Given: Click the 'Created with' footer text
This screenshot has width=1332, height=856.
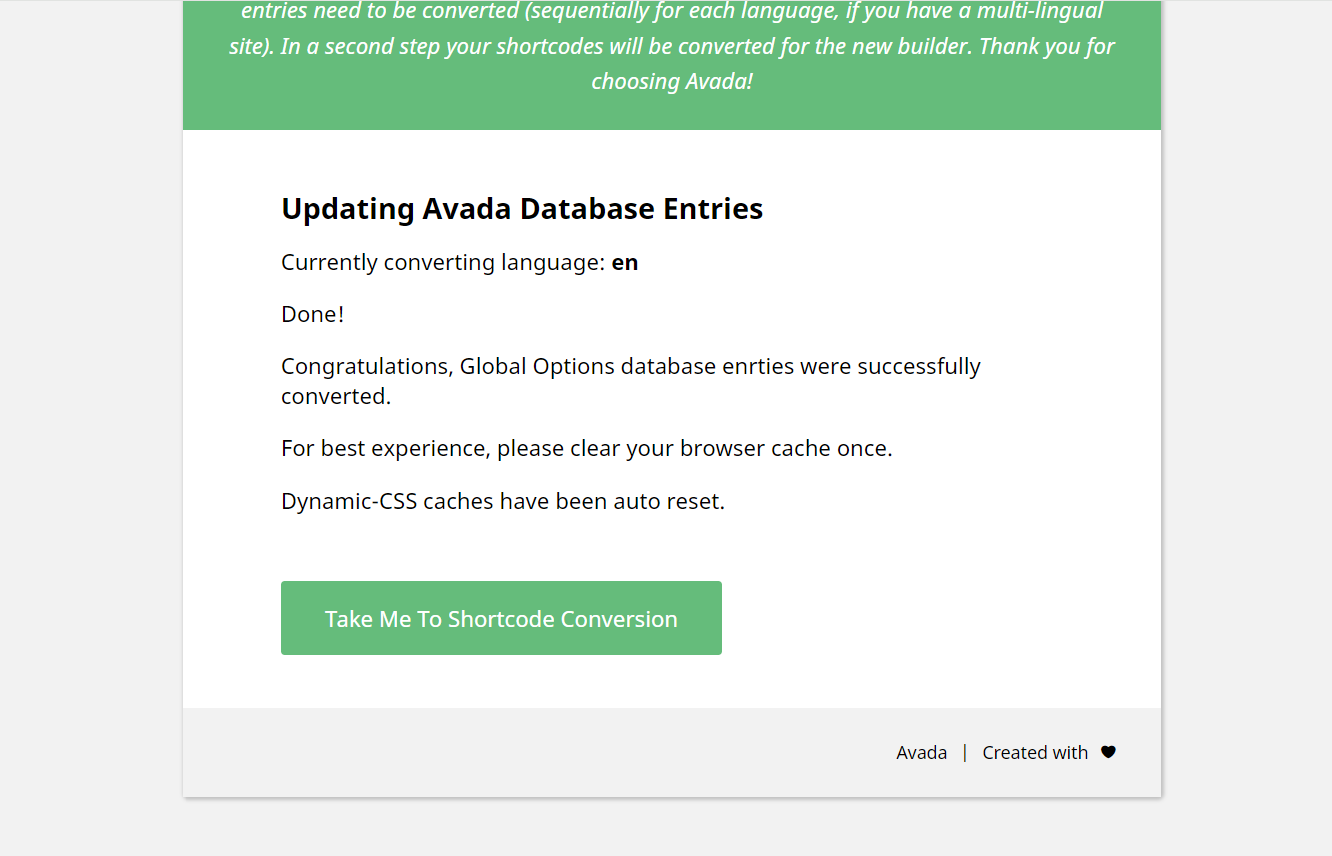Looking at the screenshot, I should (1035, 752).
